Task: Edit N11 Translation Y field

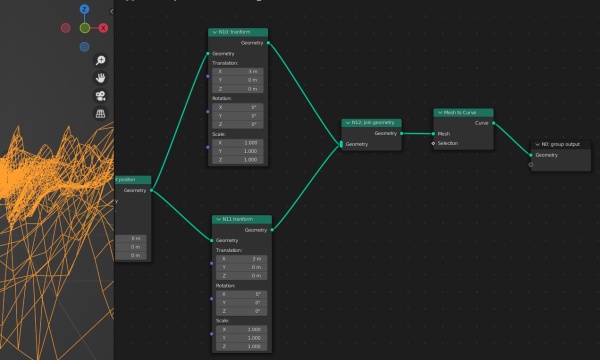Action: pyautogui.click(x=241, y=267)
